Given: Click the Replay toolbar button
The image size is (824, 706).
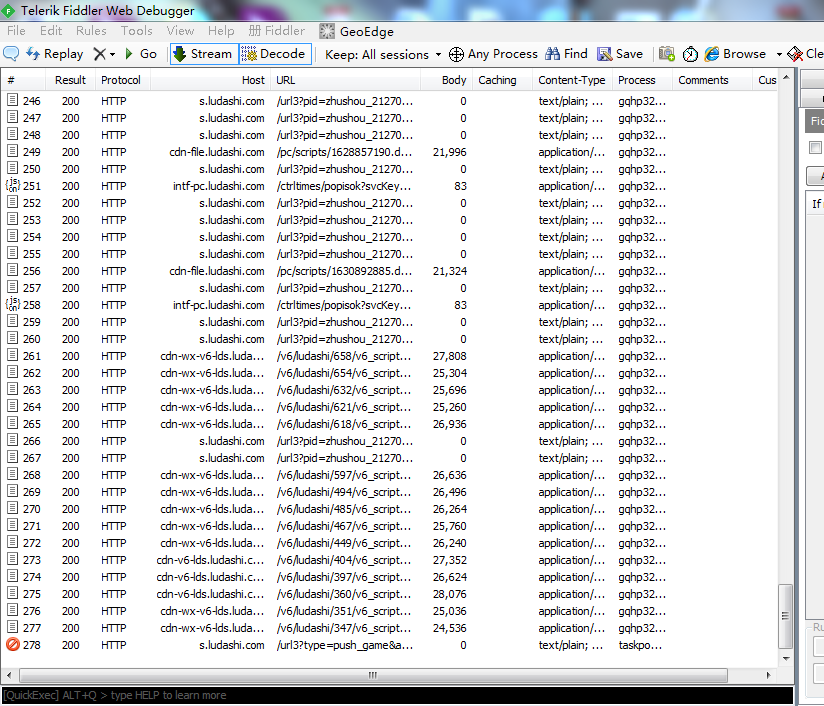Looking at the screenshot, I should (x=55, y=54).
